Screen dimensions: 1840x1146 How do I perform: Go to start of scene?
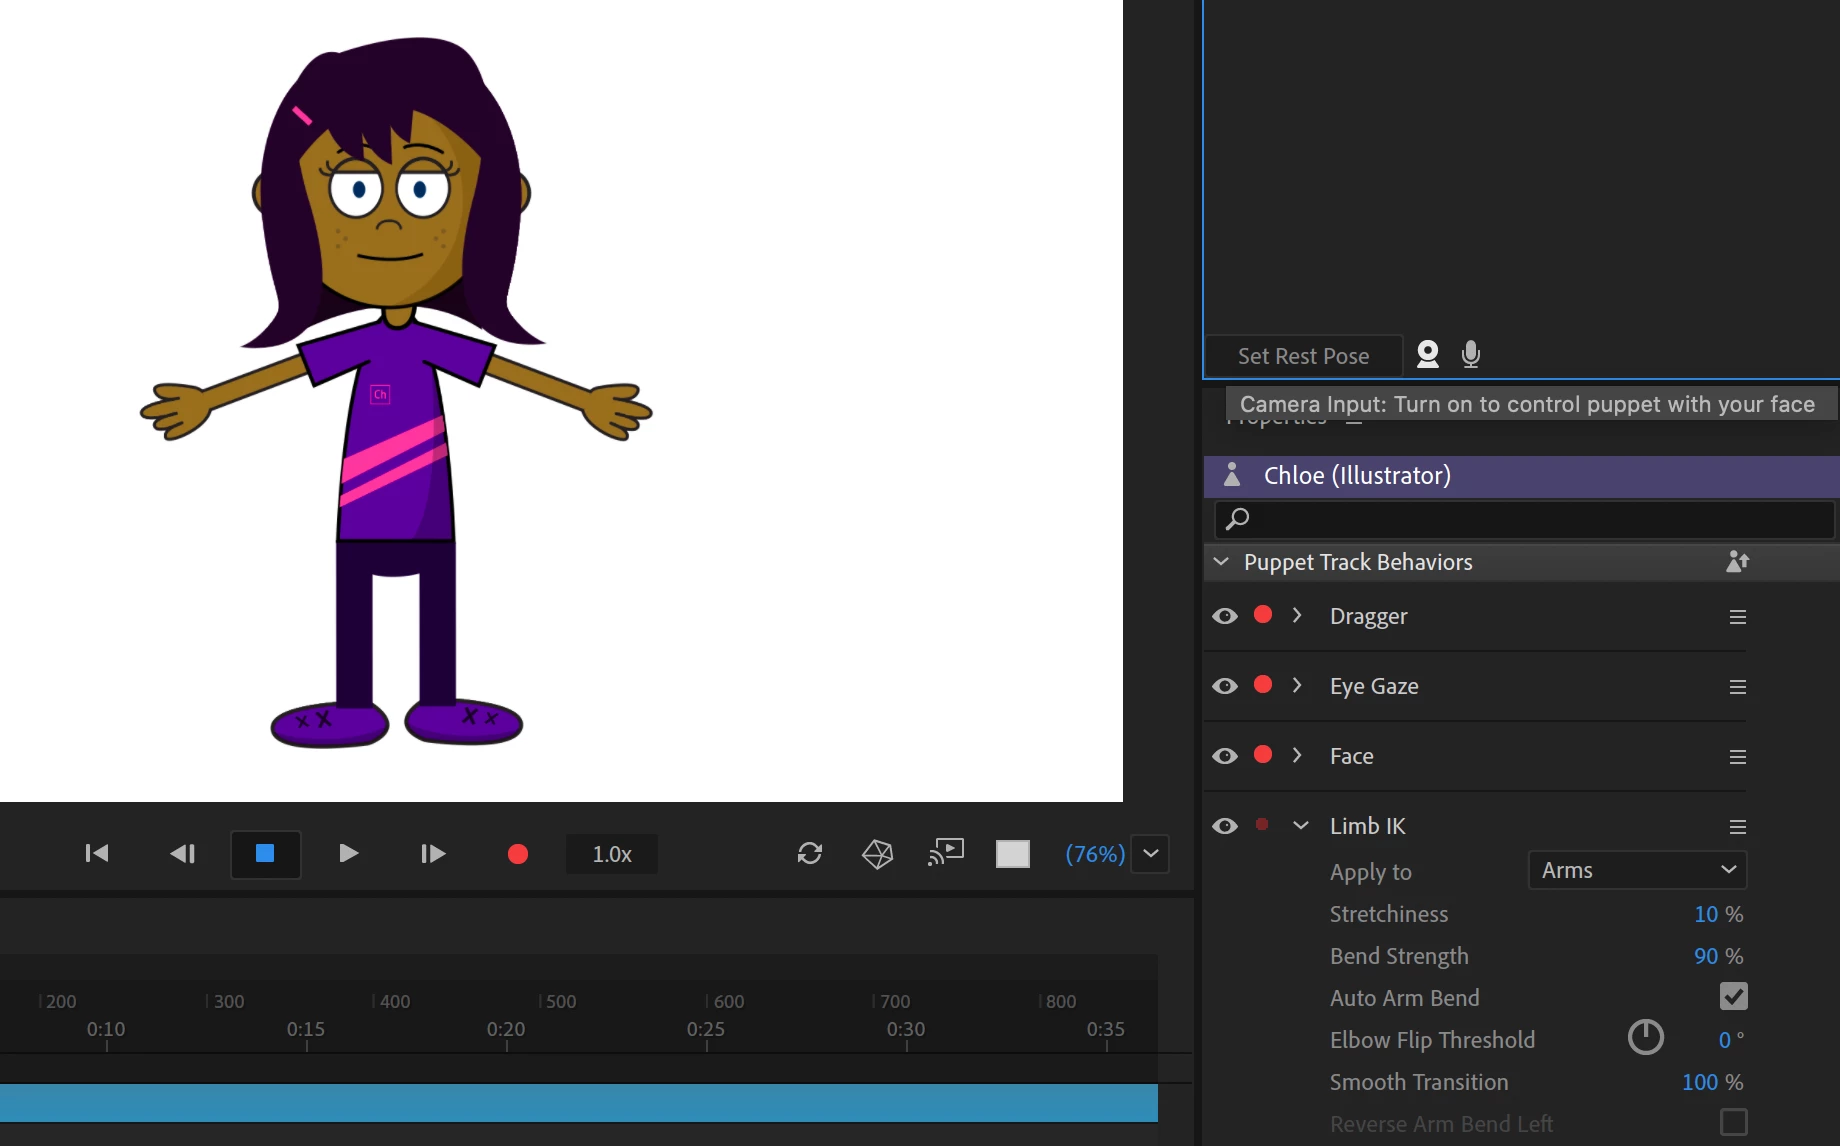pyautogui.click(x=97, y=853)
